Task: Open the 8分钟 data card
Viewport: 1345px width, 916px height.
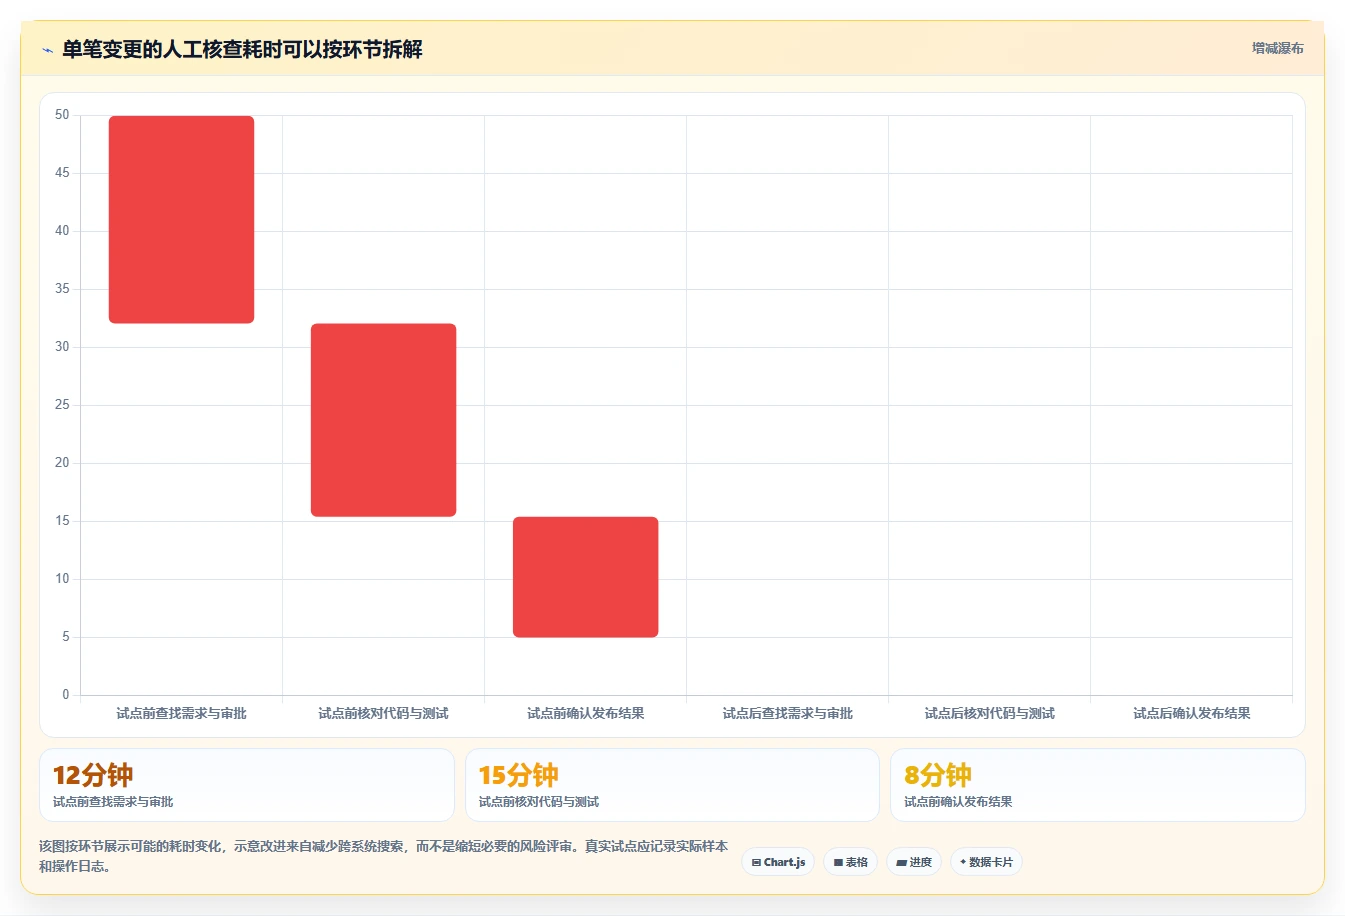Action: (x=1098, y=785)
